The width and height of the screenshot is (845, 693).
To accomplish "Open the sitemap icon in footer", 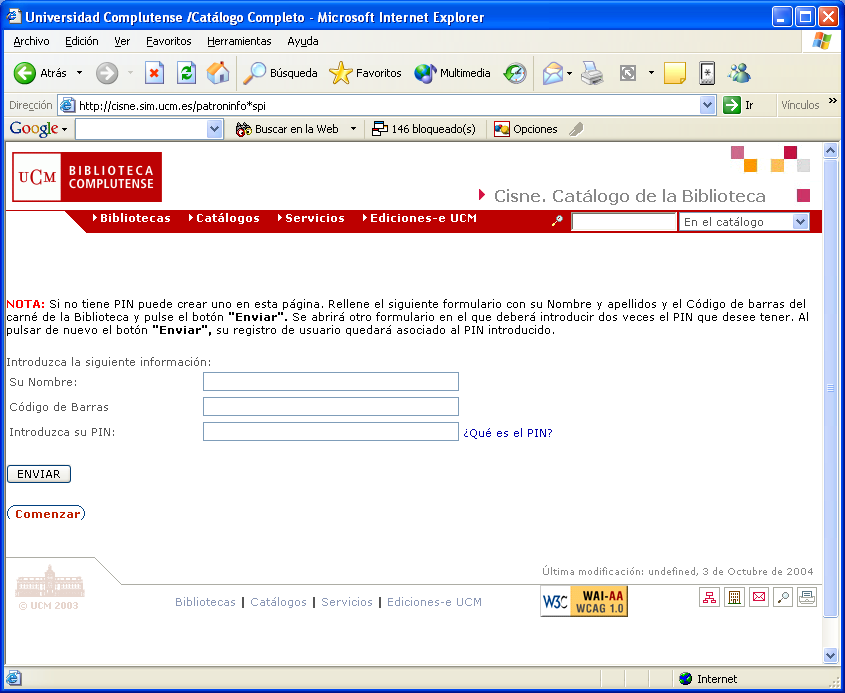I will coord(709,597).
